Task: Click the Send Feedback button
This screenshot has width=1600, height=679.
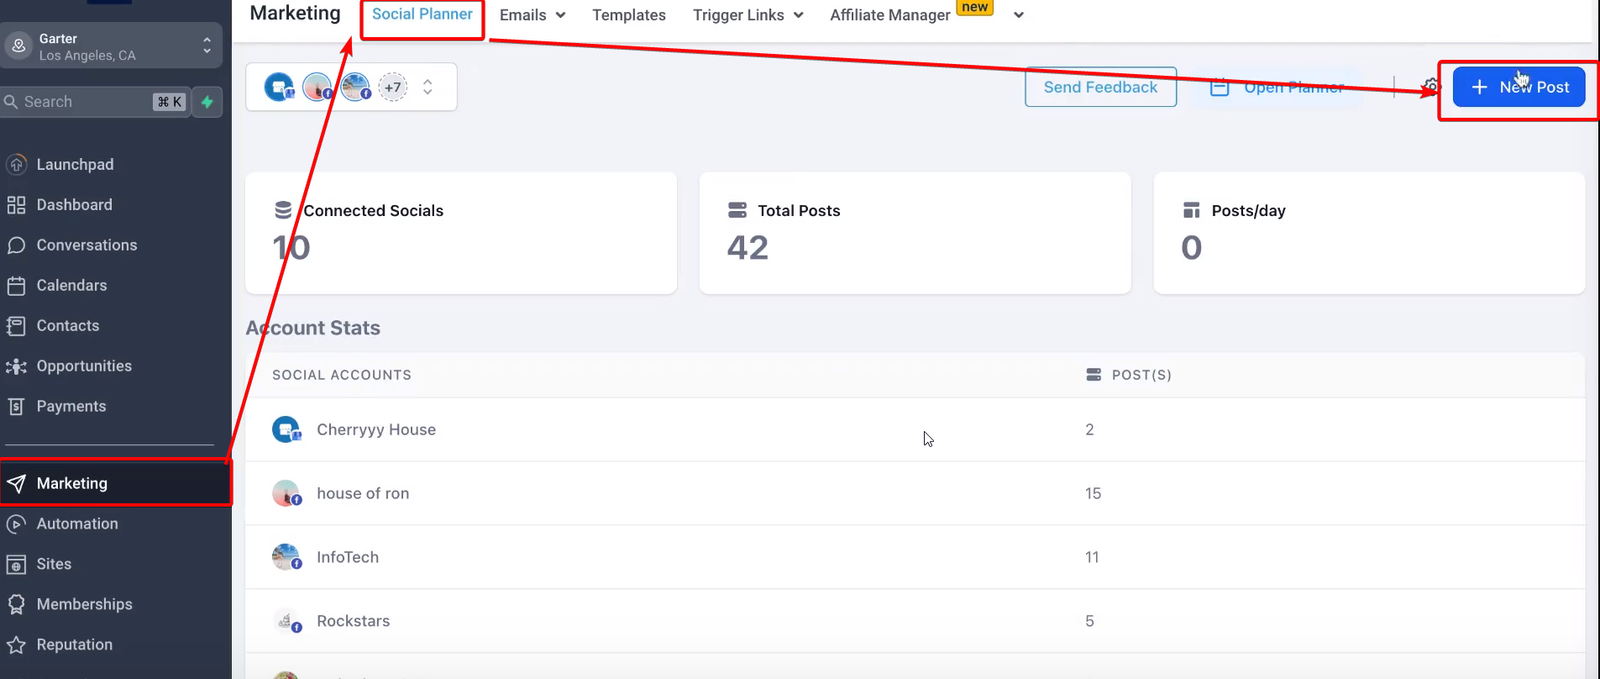Action: click(1100, 87)
